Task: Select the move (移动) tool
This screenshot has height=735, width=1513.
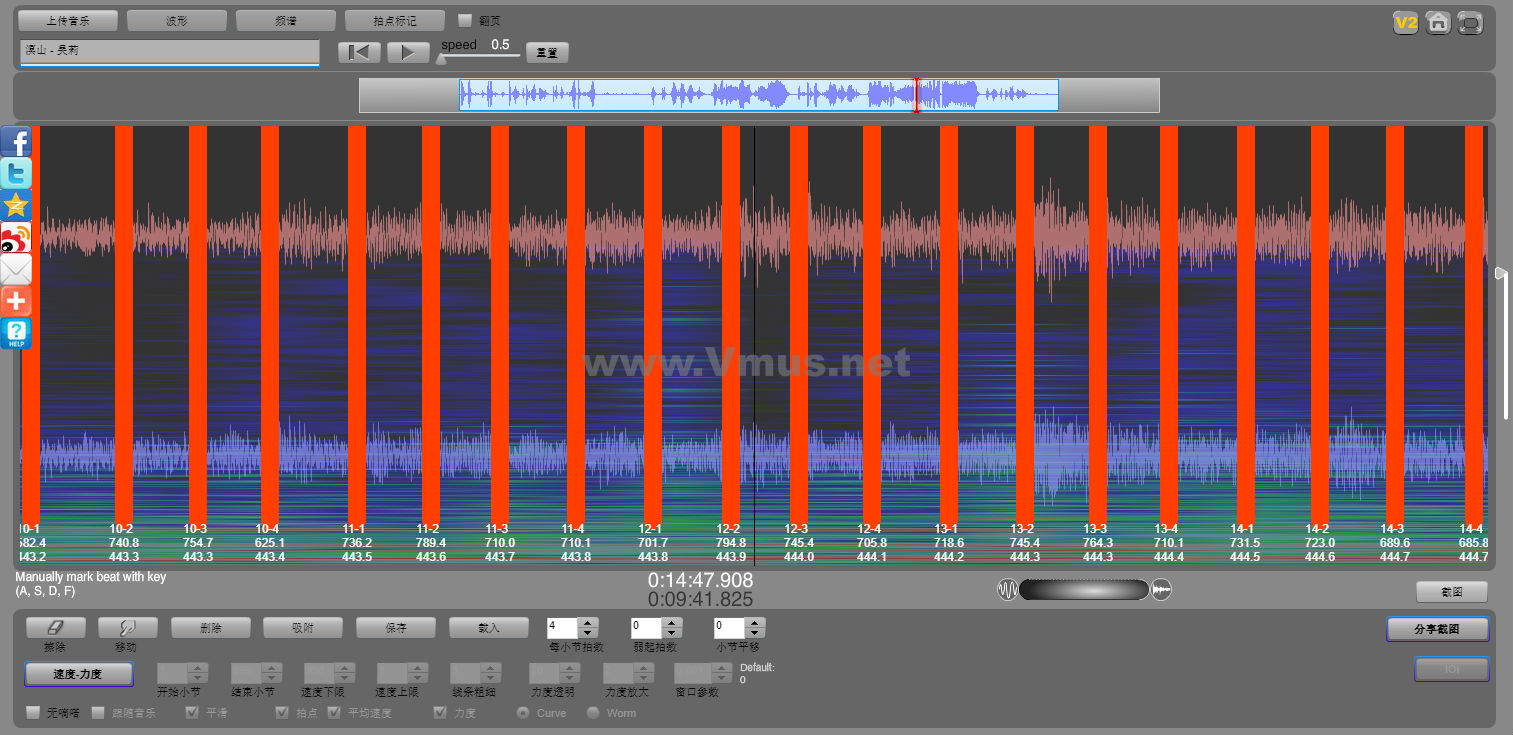Action: 126,627
